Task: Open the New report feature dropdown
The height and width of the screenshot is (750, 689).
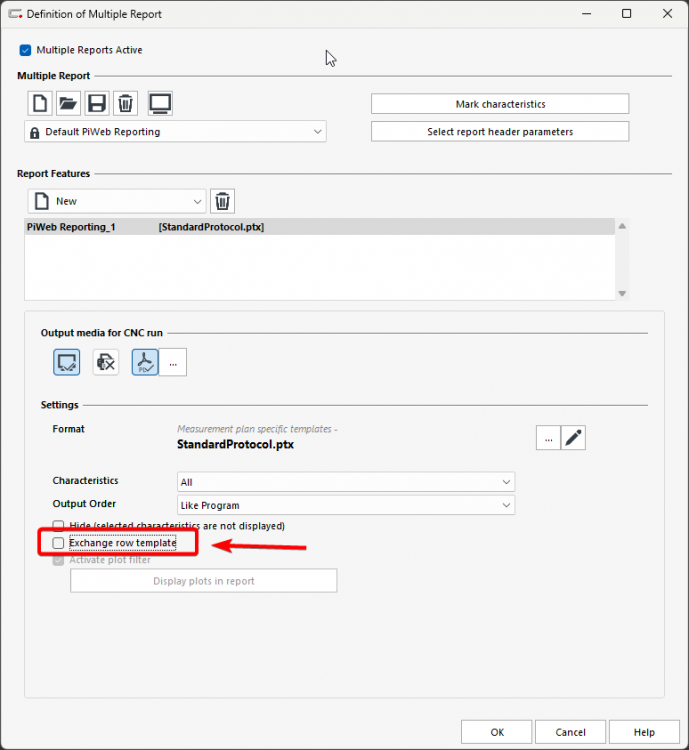Action: point(116,201)
